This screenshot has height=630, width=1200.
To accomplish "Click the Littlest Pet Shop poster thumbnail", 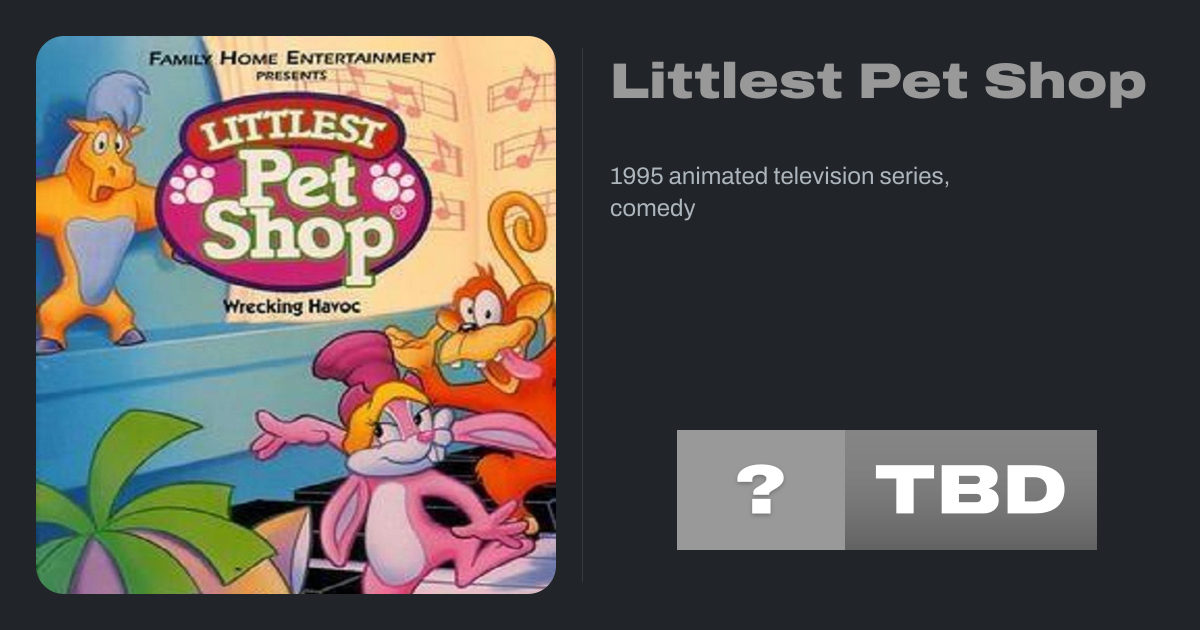I will tap(296, 315).
